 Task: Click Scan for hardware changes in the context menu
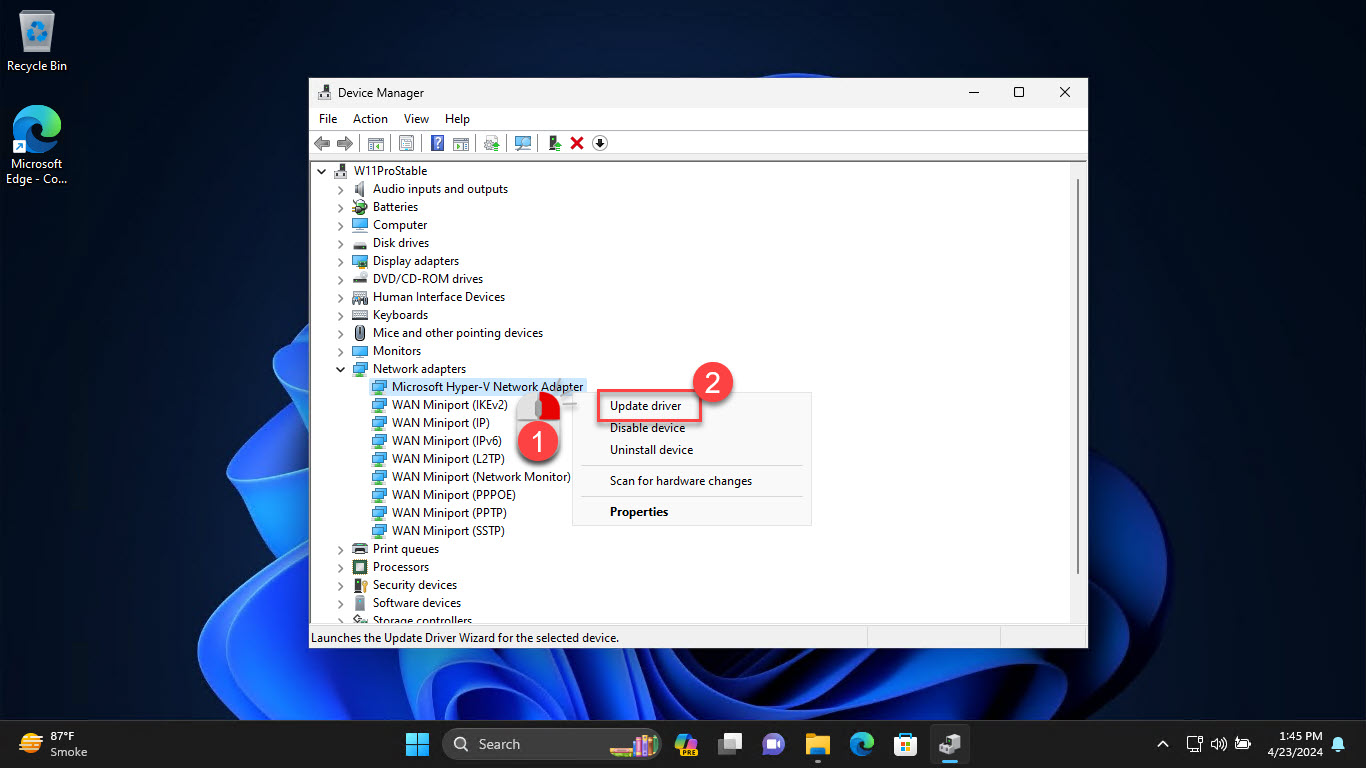click(680, 481)
